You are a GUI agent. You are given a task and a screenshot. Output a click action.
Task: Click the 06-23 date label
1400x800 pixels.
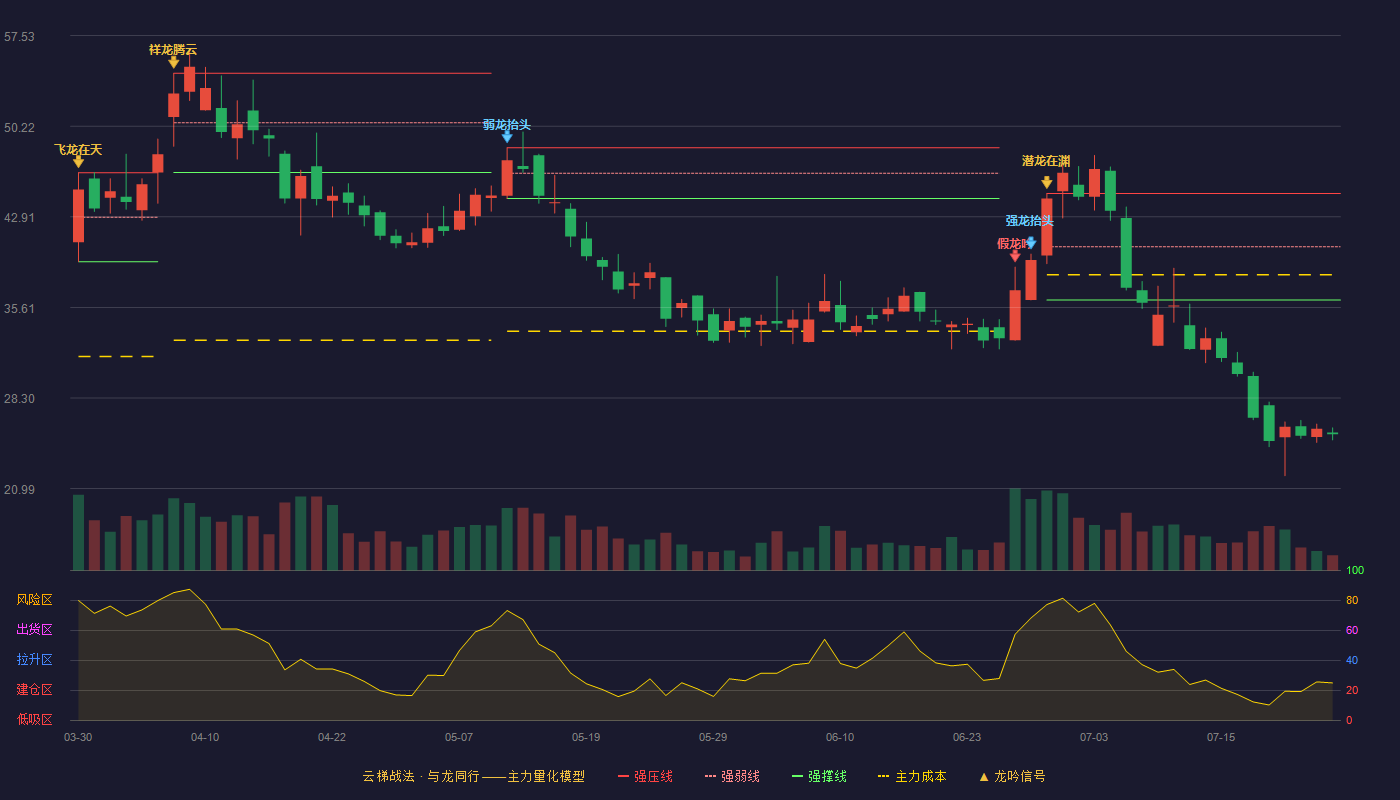(967, 737)
